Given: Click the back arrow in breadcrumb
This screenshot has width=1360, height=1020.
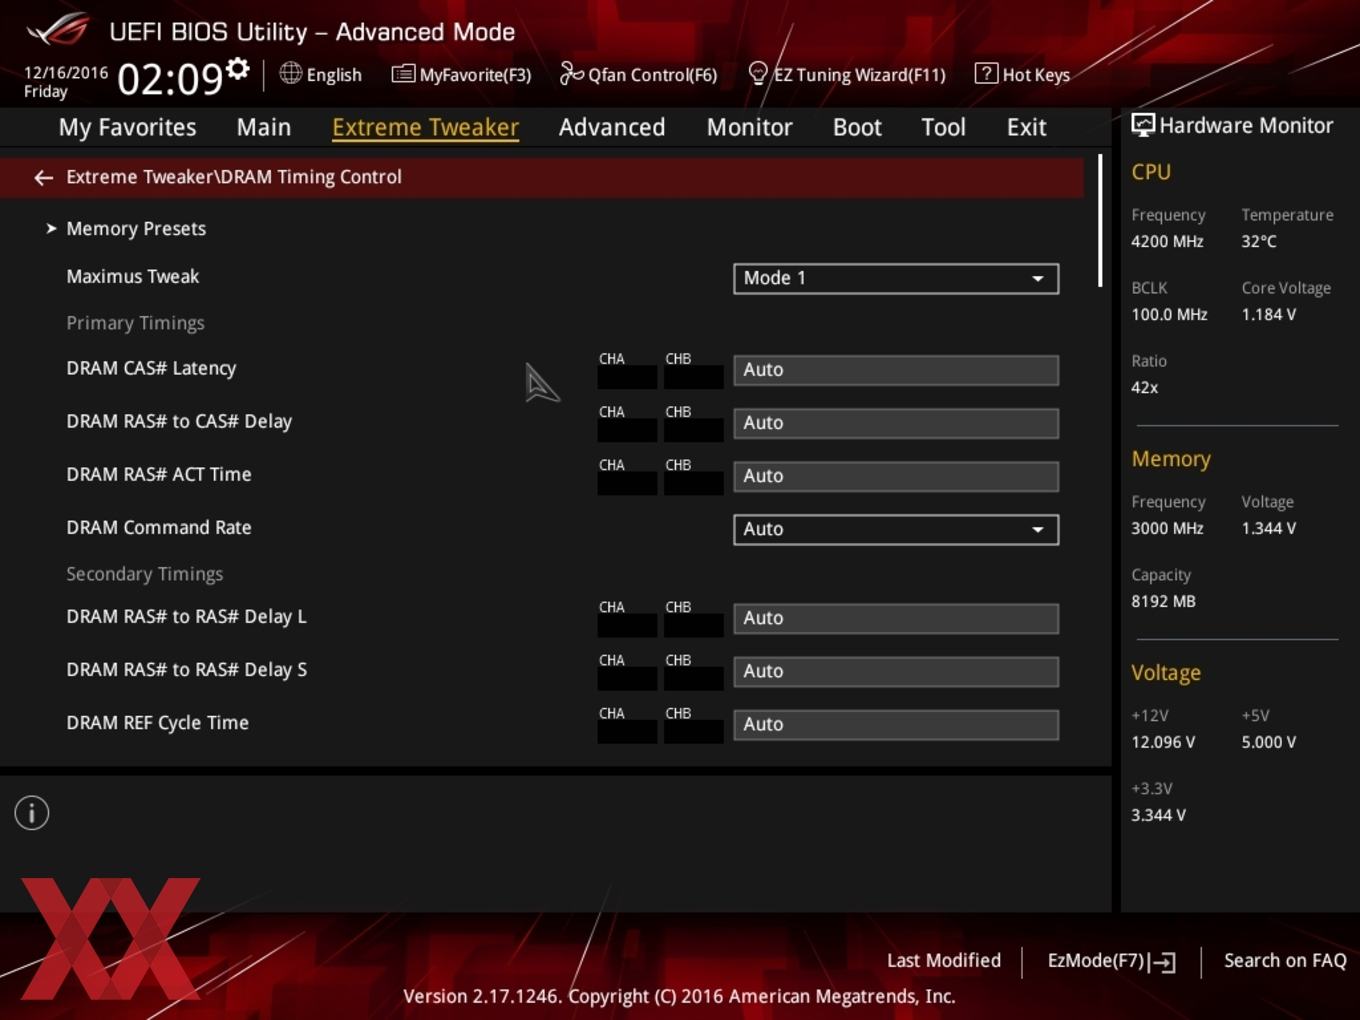Looking at the screenshot, I should pyautogui.click(x=43, y=178).
